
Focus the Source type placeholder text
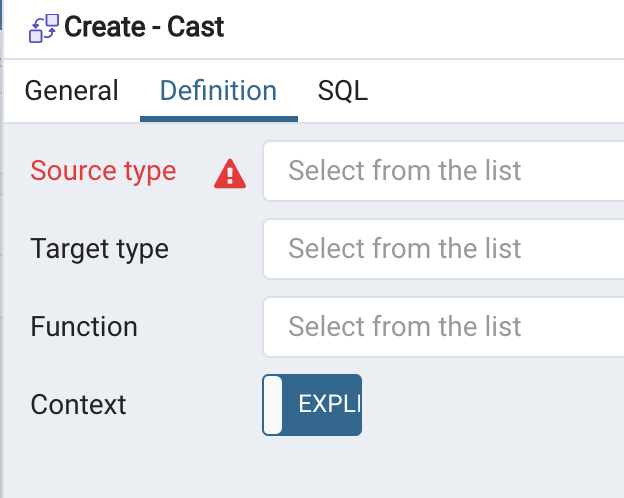pyautogui.click(x=405, y=171)
